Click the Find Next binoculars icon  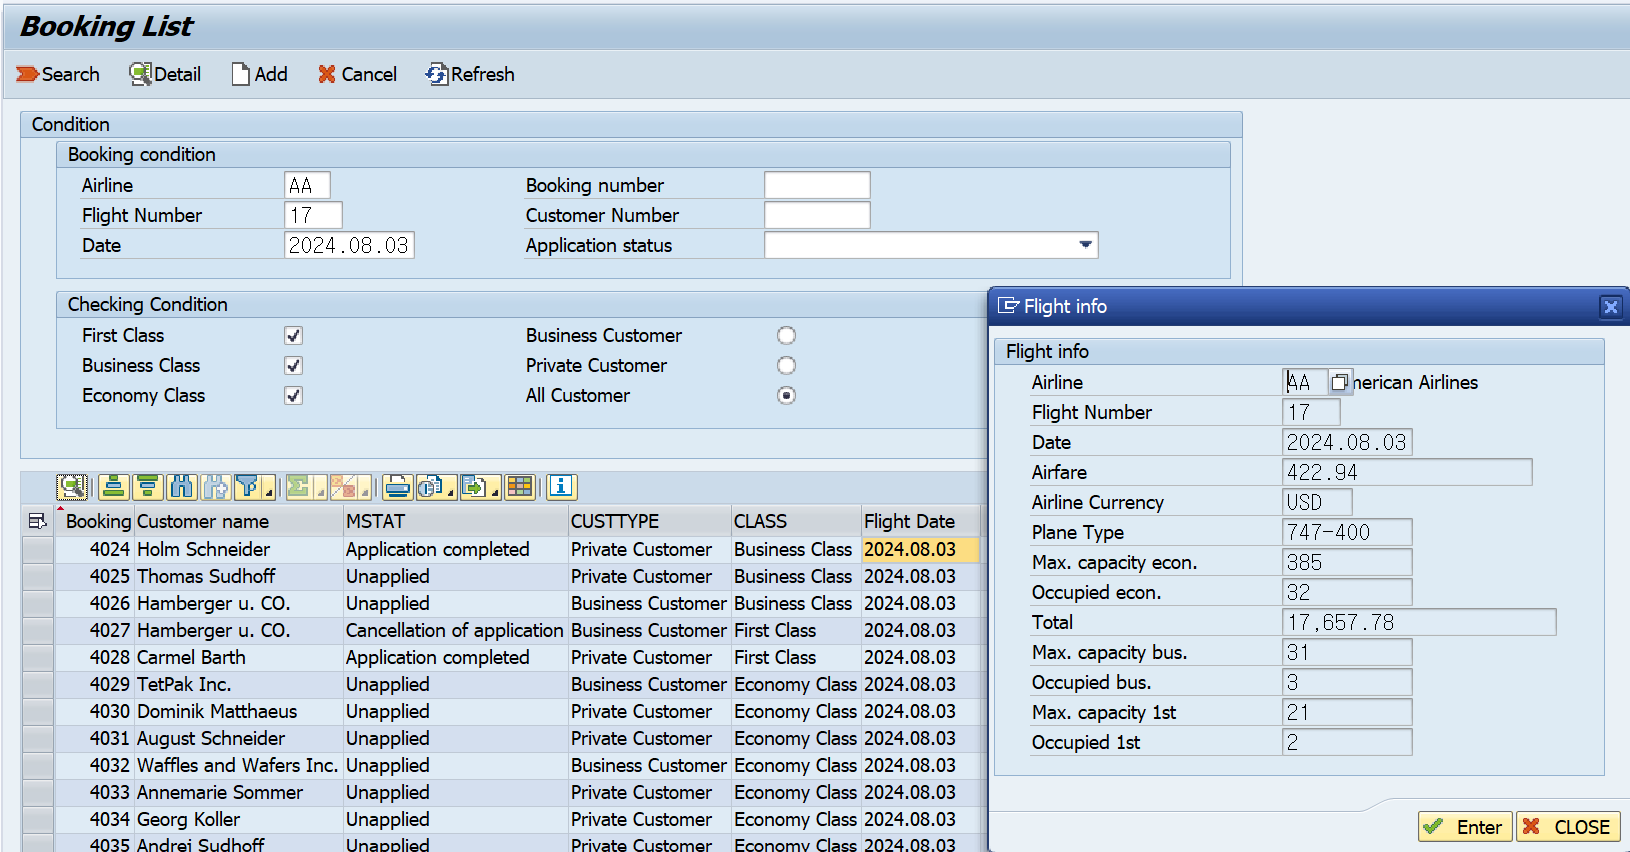point(216,487)
